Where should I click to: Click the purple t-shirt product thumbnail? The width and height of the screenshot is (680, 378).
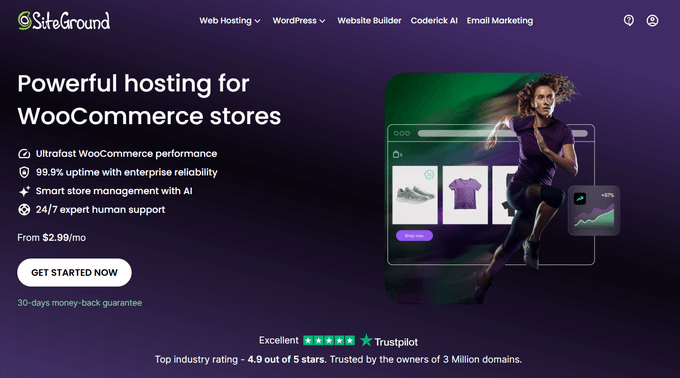[x=465, y=195]
